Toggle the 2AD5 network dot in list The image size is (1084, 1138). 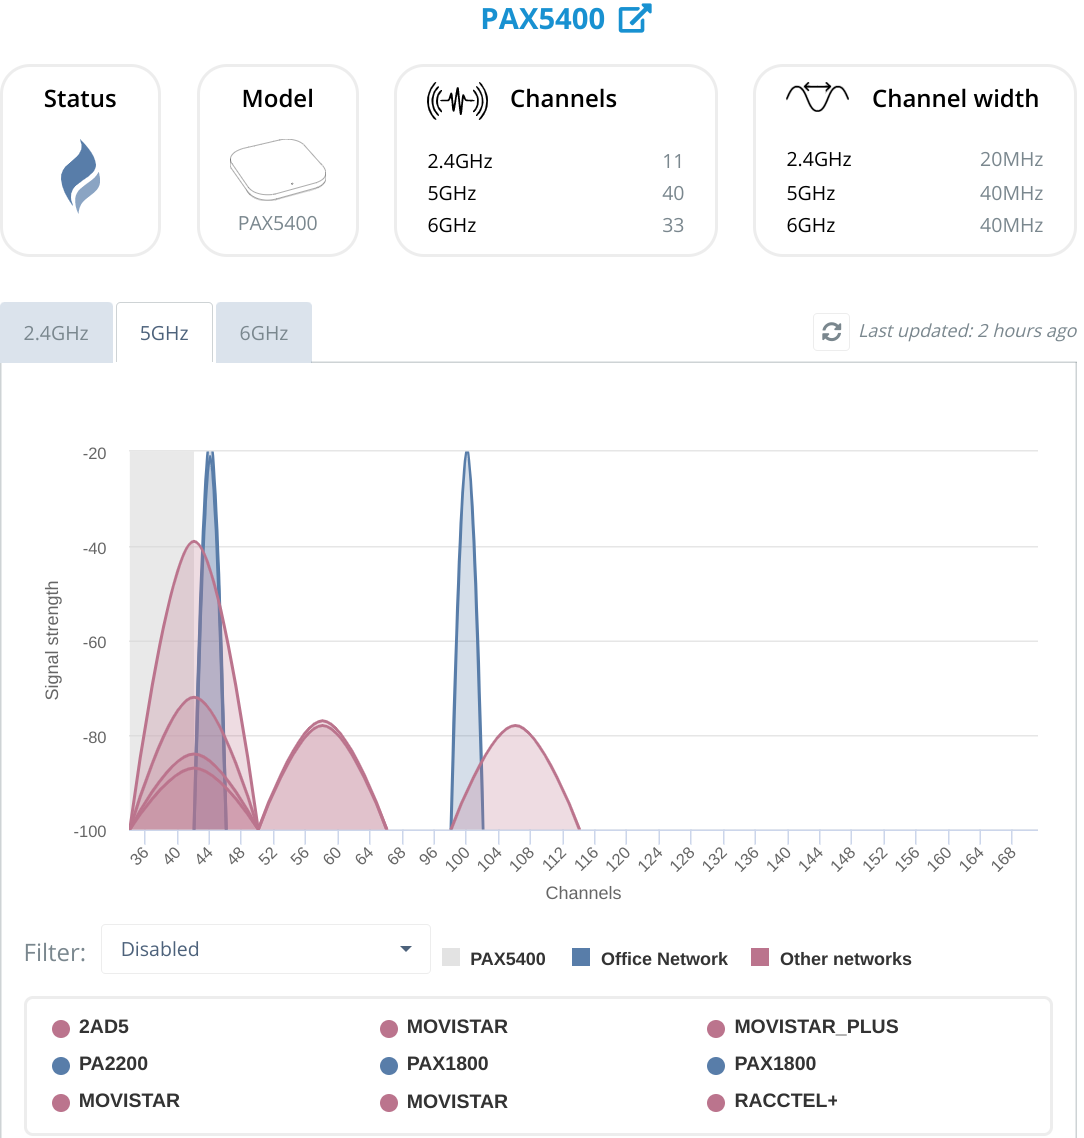pyautogui.click(x=61, y=1028)
